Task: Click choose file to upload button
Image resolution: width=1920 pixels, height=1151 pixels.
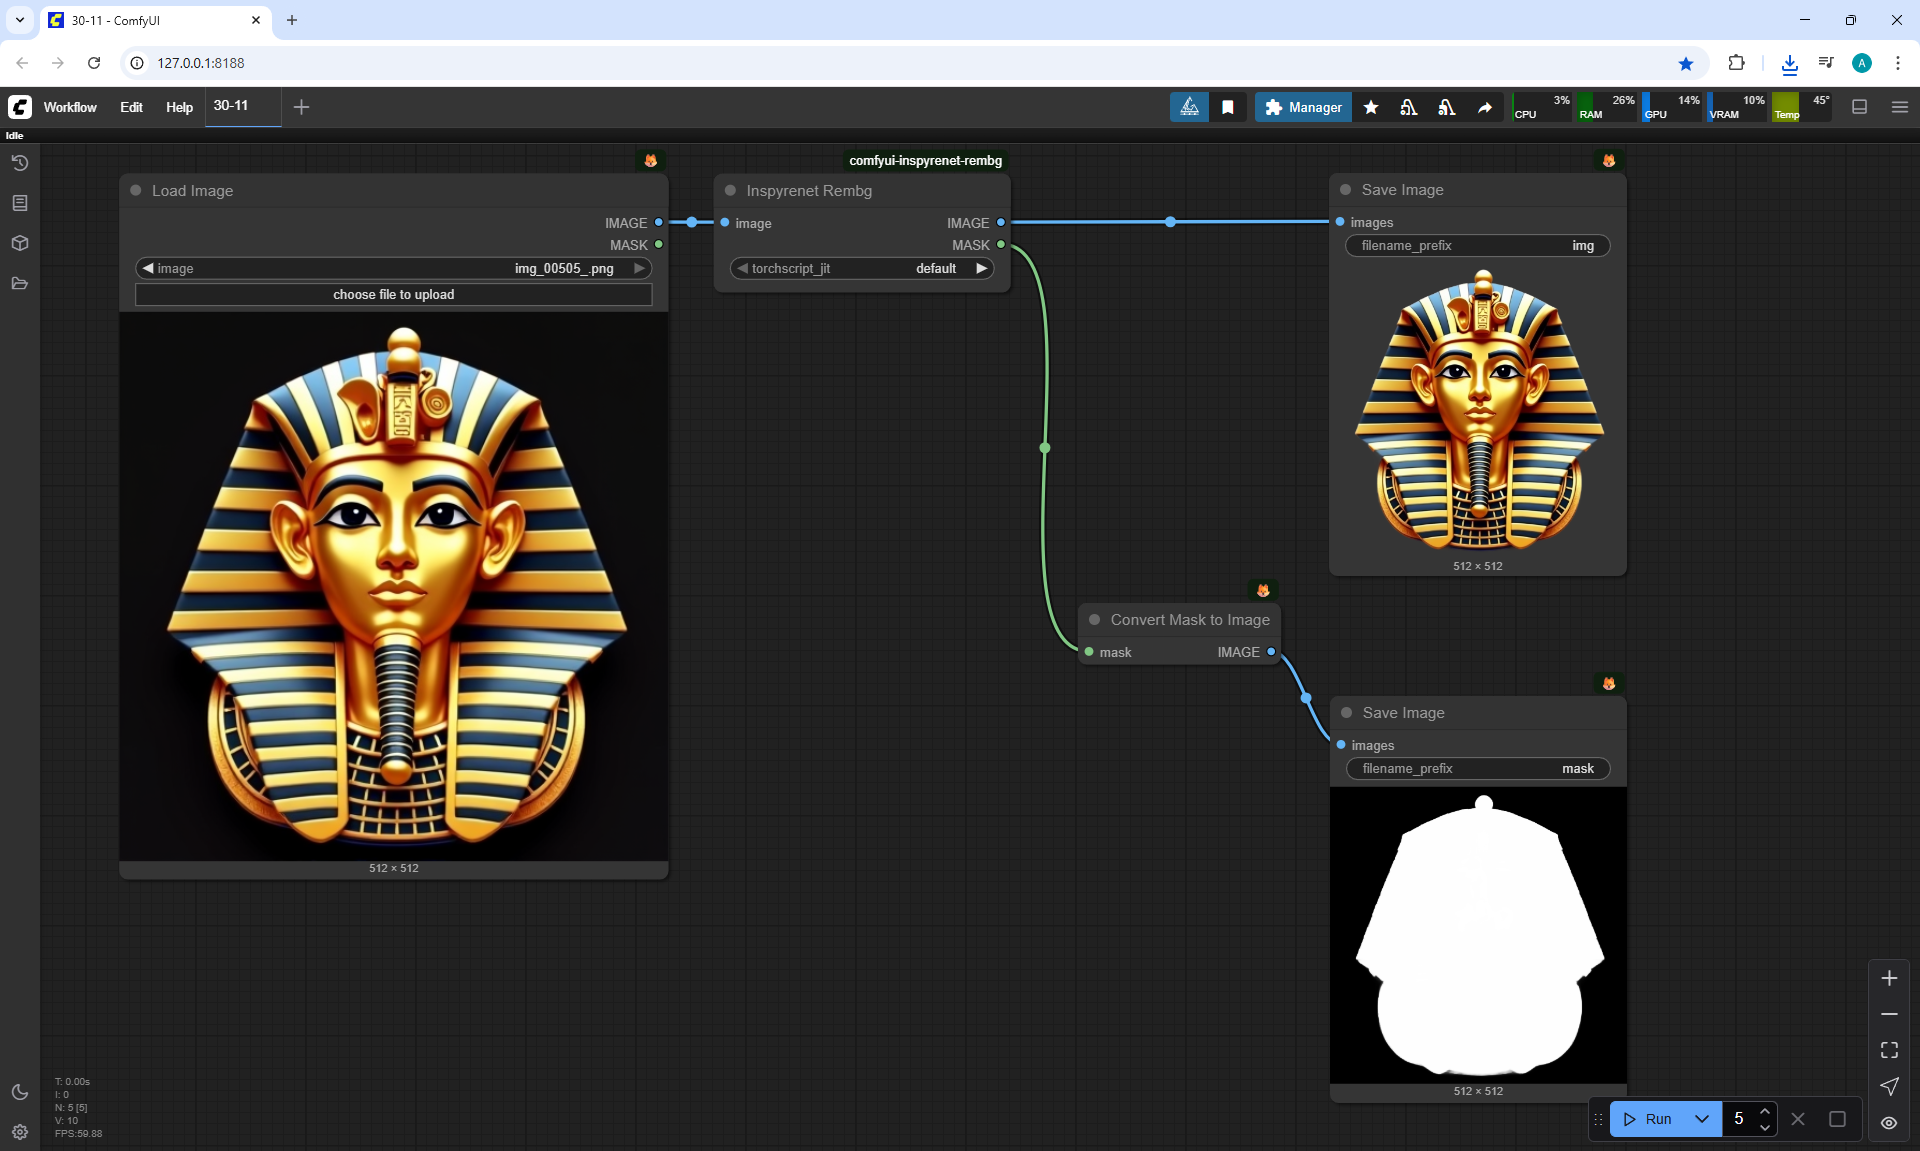Action: [393, 294]
